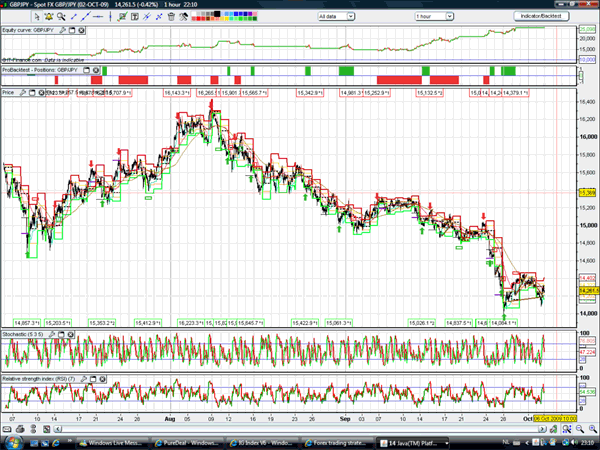Click the binoculars-style zoom fit icon
Image resolution: width=600 pixels, height=450 pixels.
pos(567,429)
